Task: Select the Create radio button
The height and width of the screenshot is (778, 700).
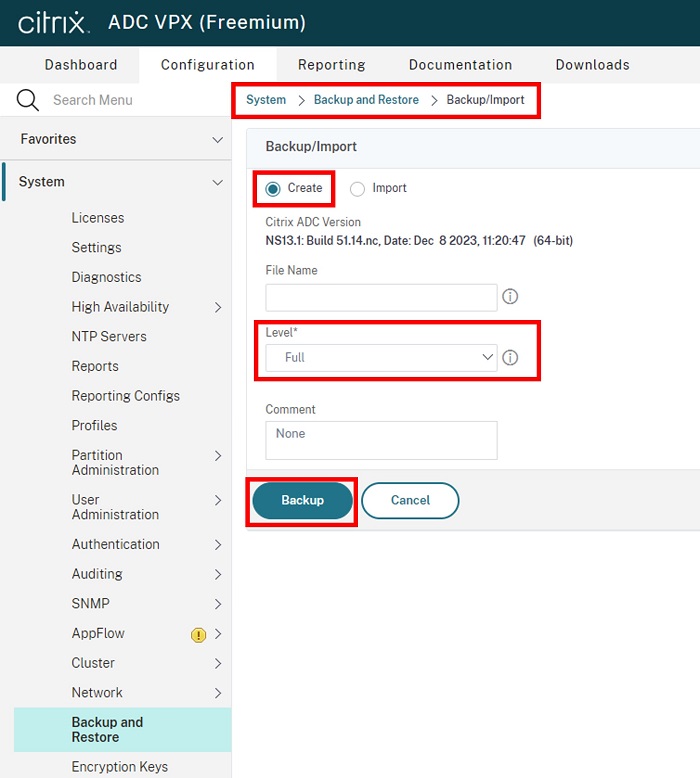Action: click(x=273, y=189)
